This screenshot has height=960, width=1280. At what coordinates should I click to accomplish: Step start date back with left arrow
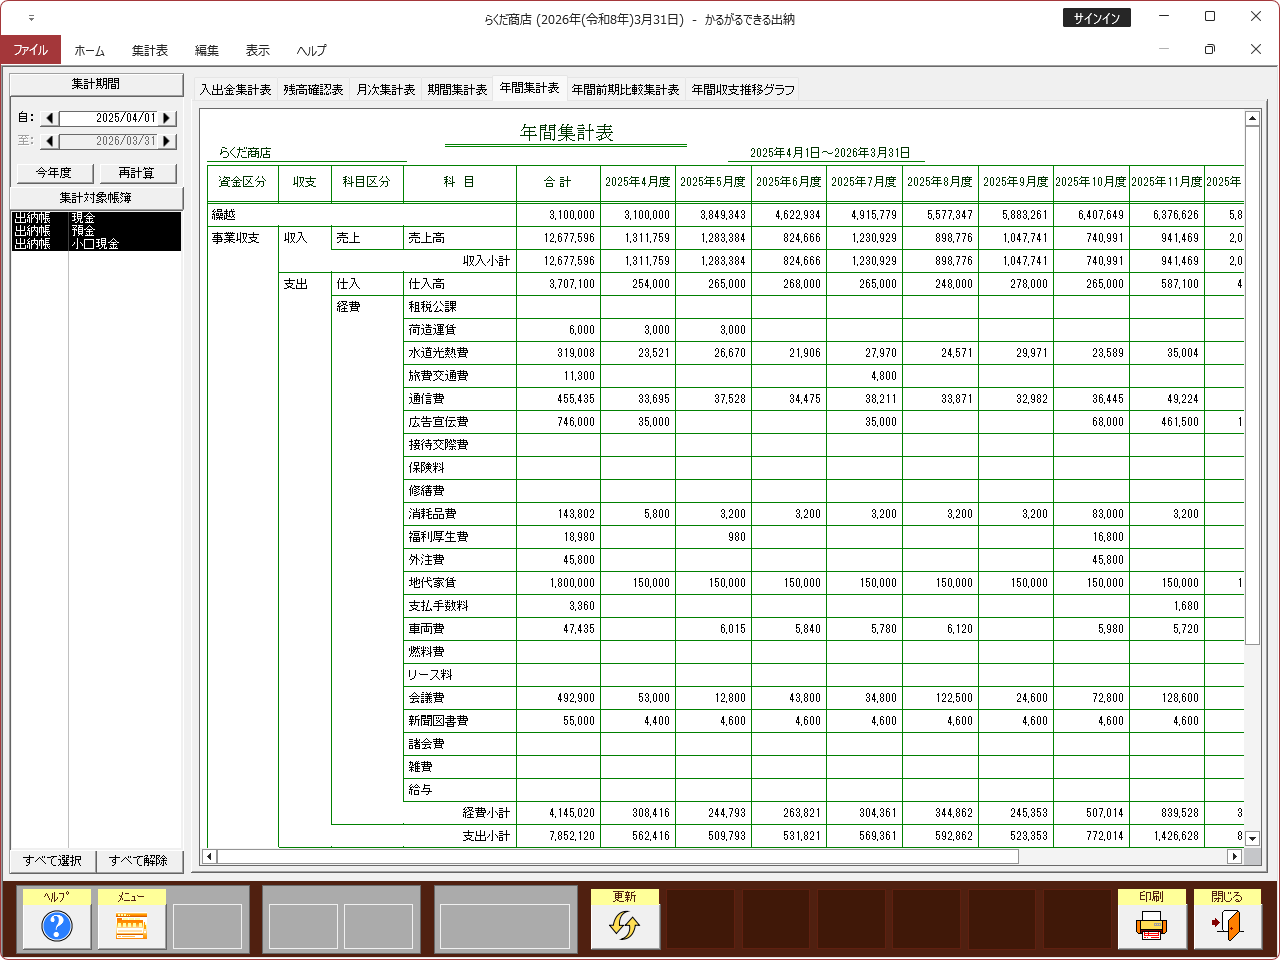[x=50, y=118]
